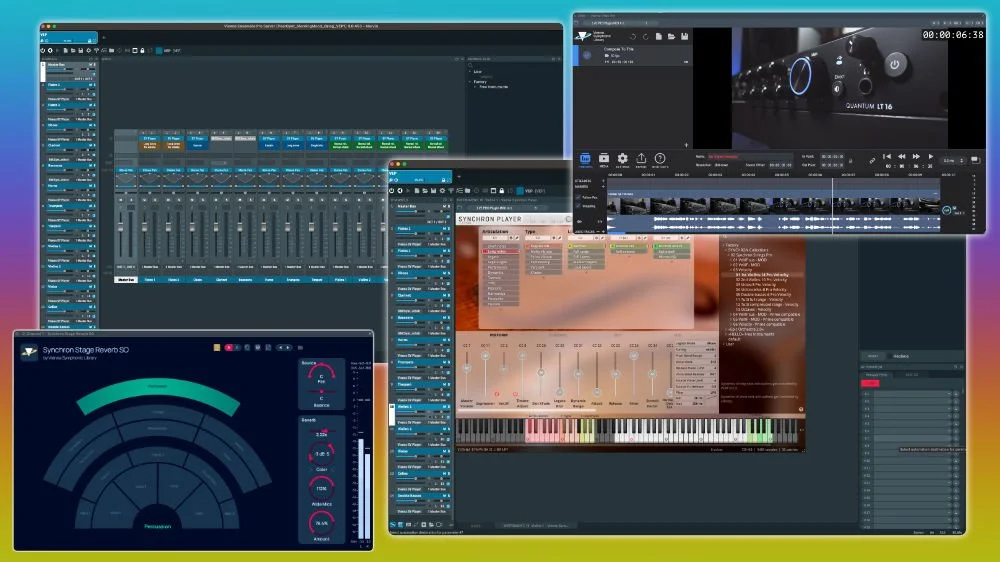Click link chain icon near transport controls

(x=872, y=161)
